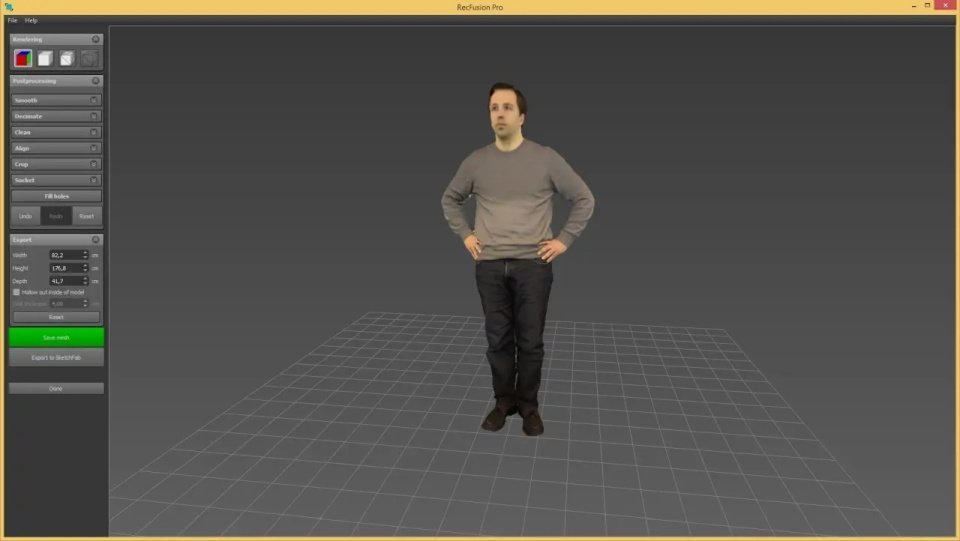Collapse the Export panel header icon
This screenshot has height=541, width=960.
pos(96,240)
